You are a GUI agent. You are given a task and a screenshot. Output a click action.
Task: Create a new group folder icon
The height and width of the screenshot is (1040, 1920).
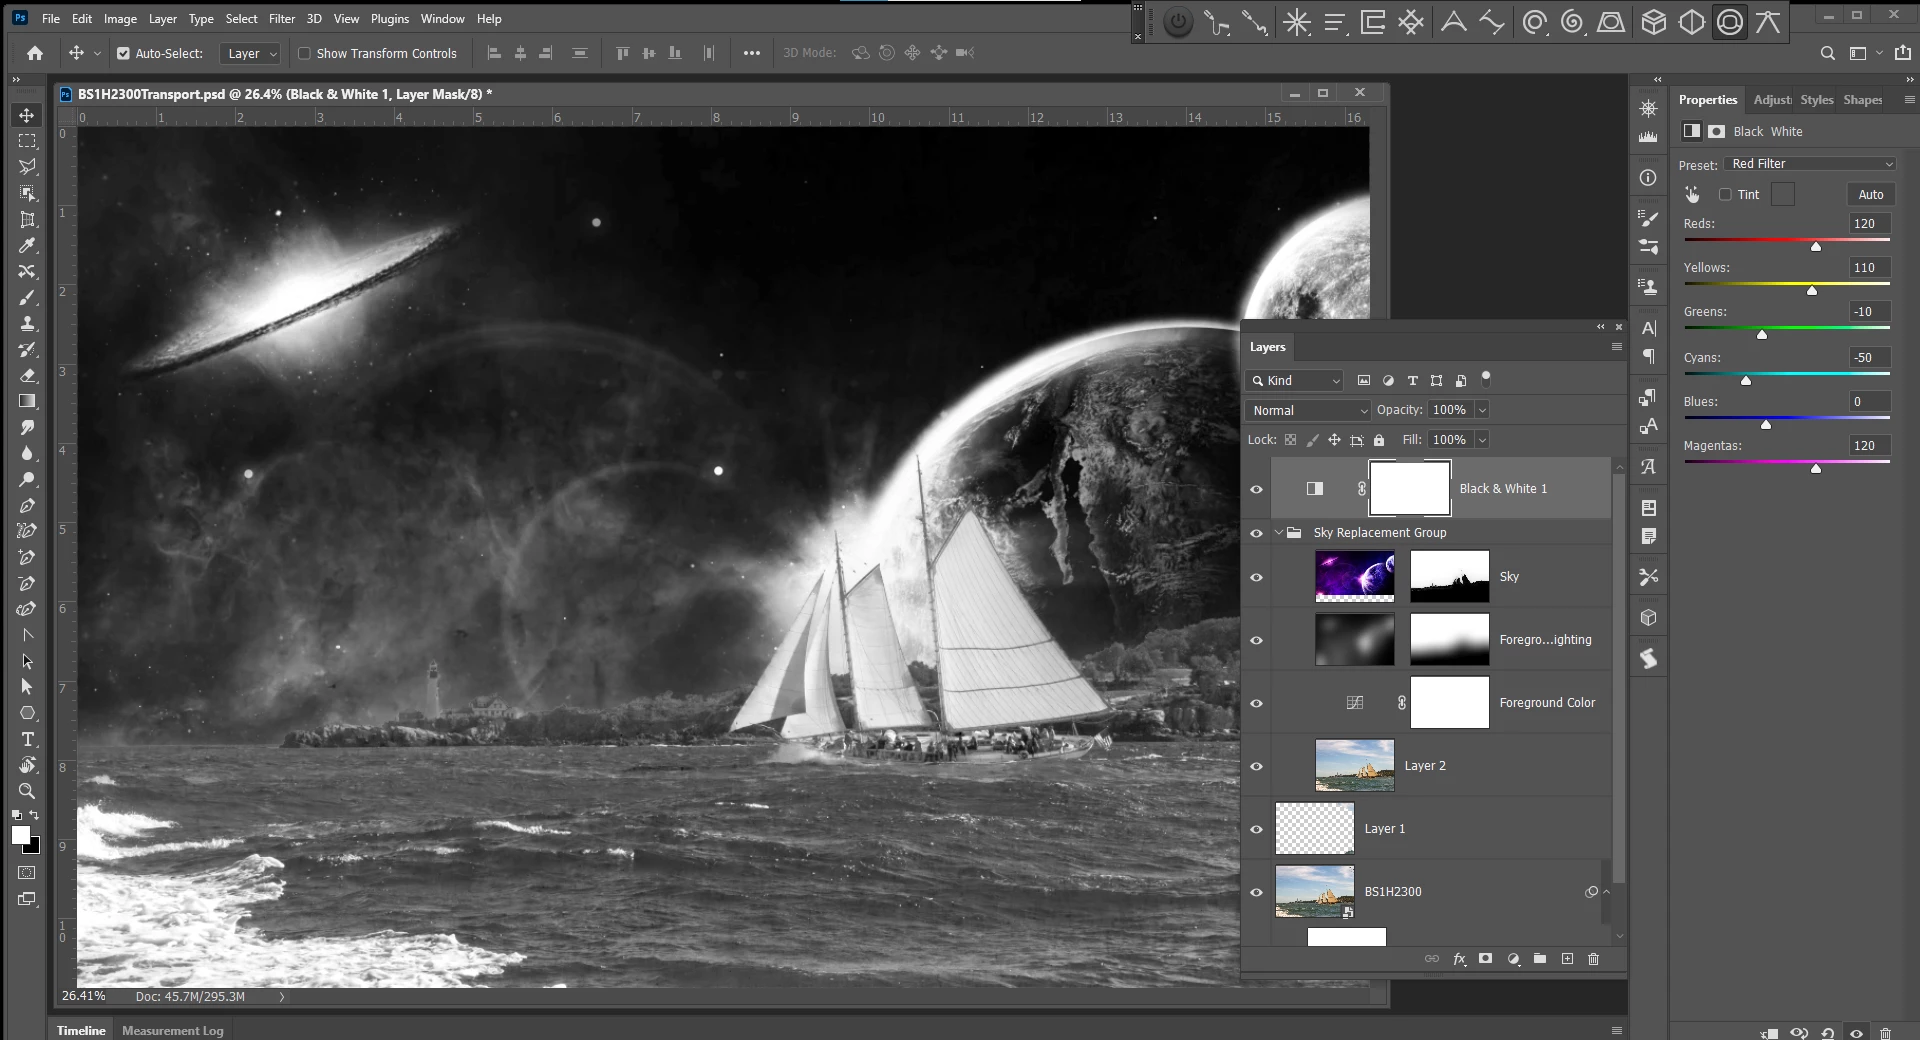pyautogui.click(x=1540, y=959)
